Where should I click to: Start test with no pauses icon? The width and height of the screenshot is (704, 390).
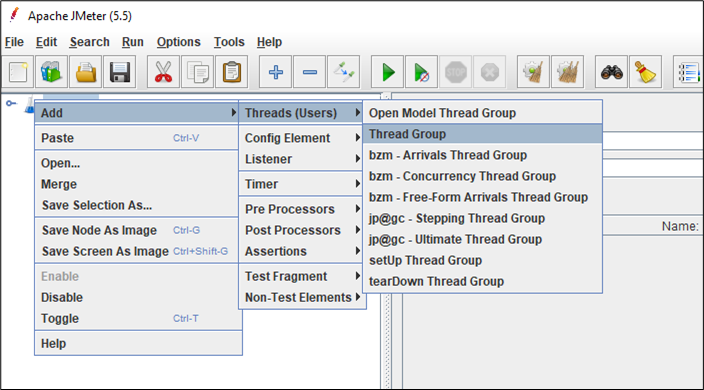(x=422, y=72)
